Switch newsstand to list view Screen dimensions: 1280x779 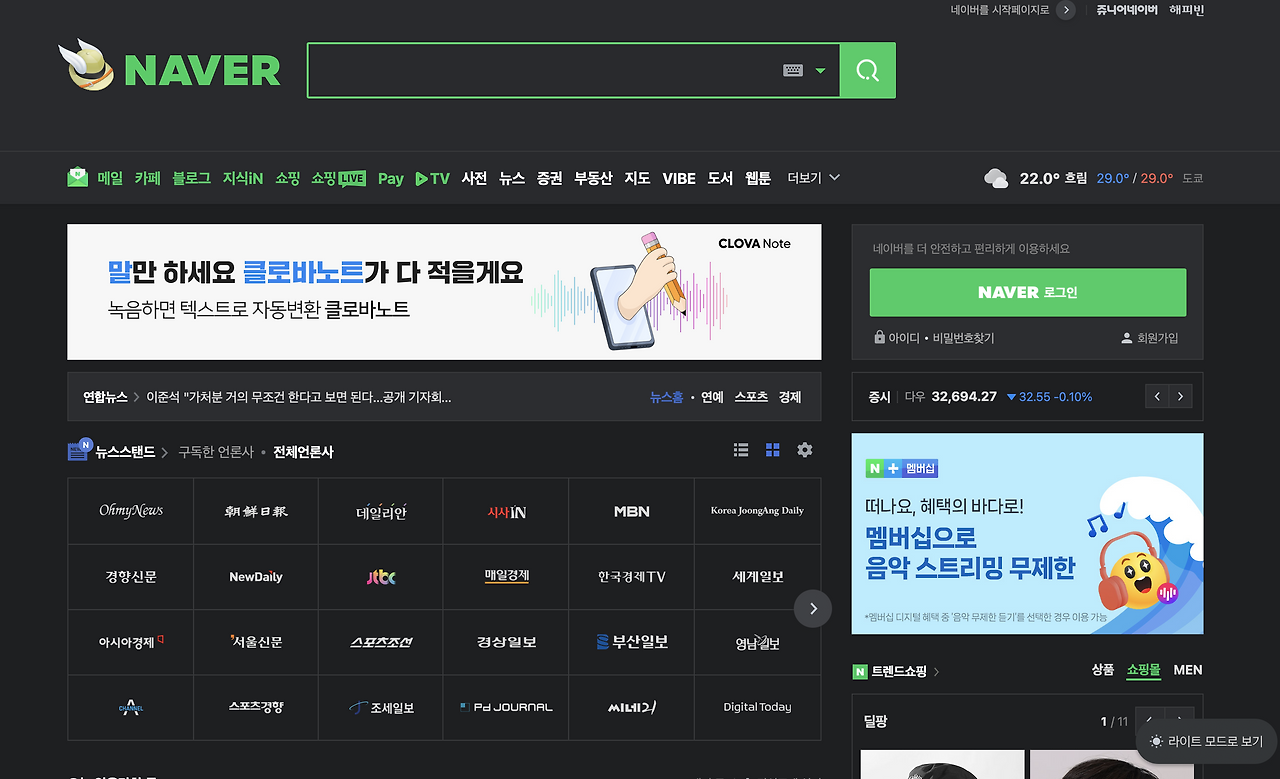coord(740,450)
